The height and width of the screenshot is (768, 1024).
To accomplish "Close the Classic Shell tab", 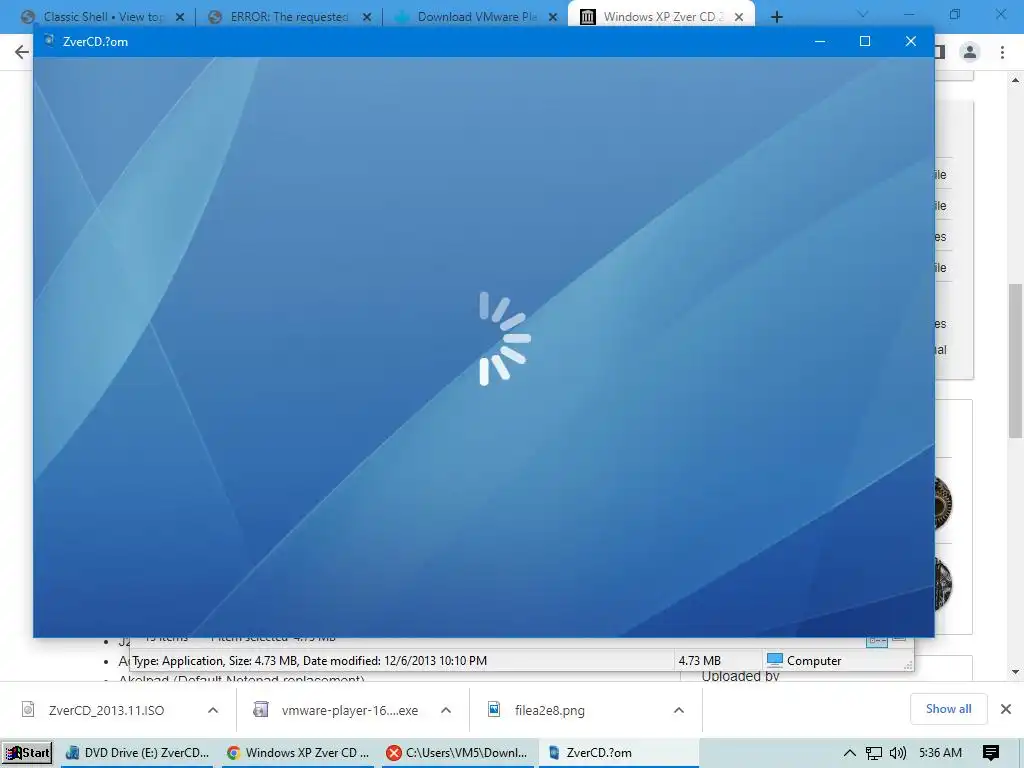I will 180,17.
